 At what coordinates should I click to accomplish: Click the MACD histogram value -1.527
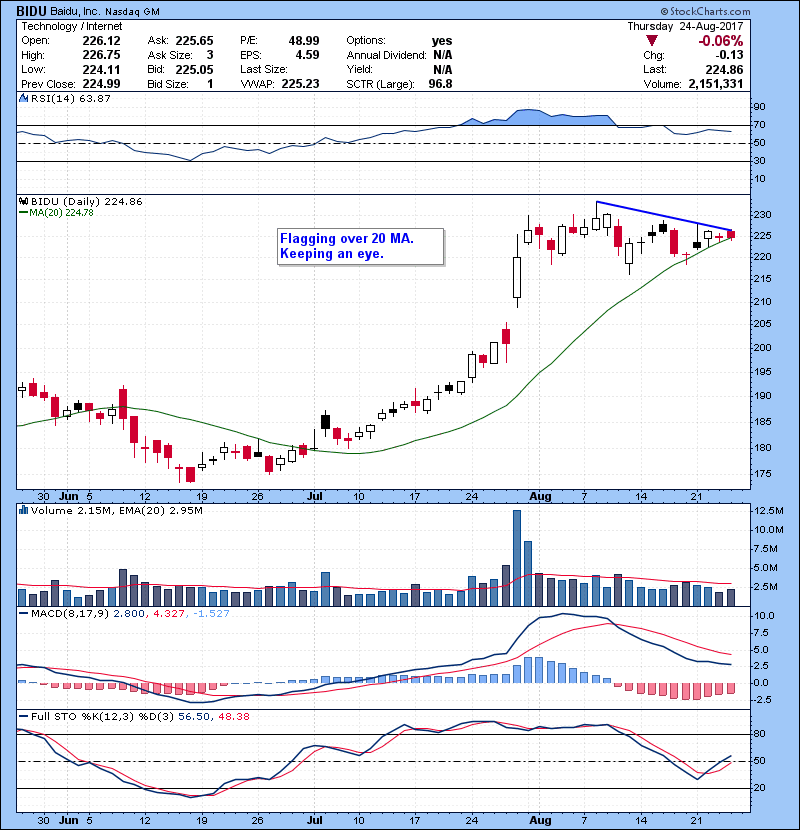coord(211,614)
